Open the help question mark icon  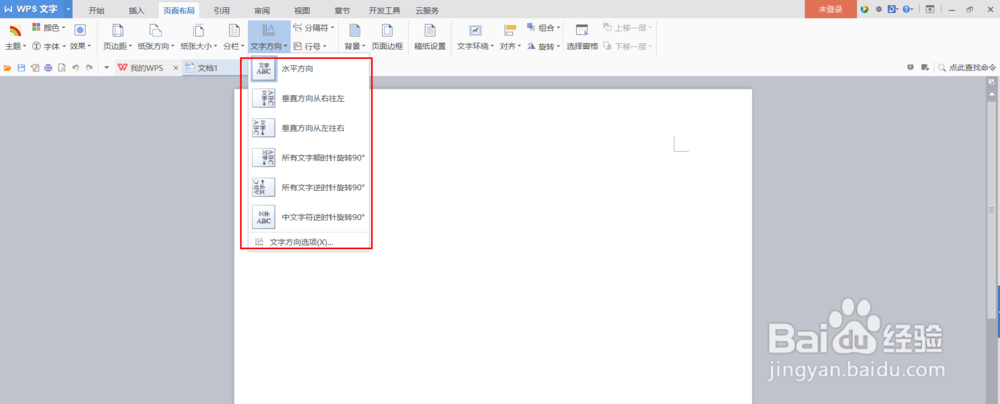click(906, 9)
